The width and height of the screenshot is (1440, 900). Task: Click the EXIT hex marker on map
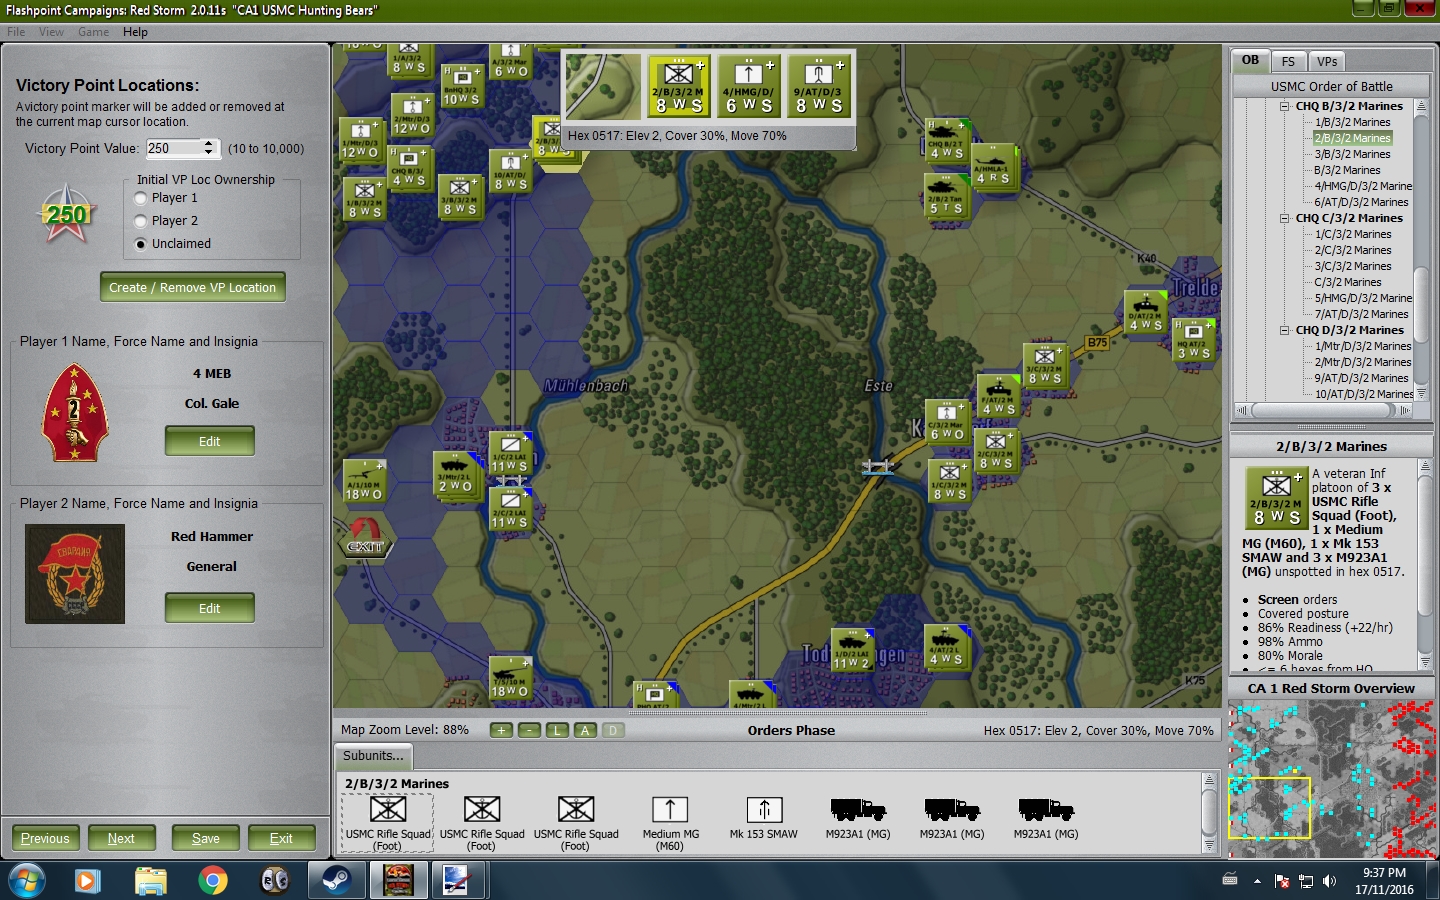pos(365,538)
